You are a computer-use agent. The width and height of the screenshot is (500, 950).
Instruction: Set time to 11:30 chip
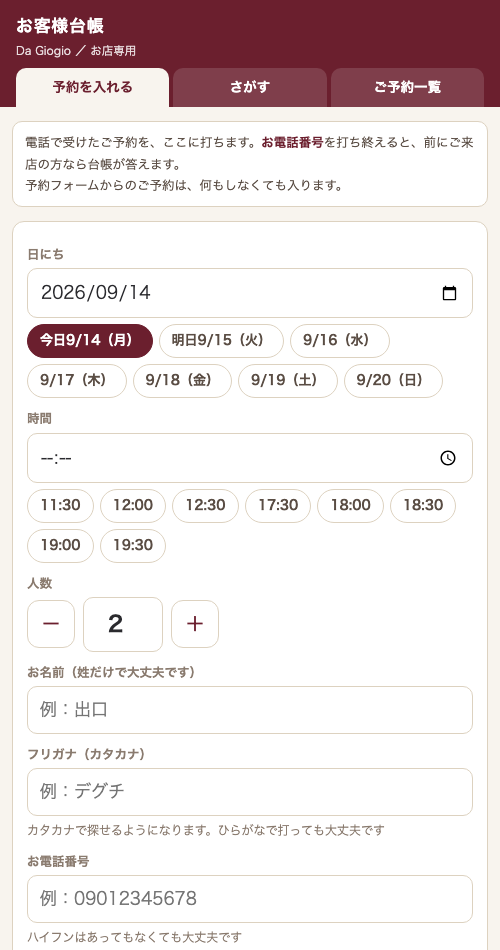[x=61, y=505]
